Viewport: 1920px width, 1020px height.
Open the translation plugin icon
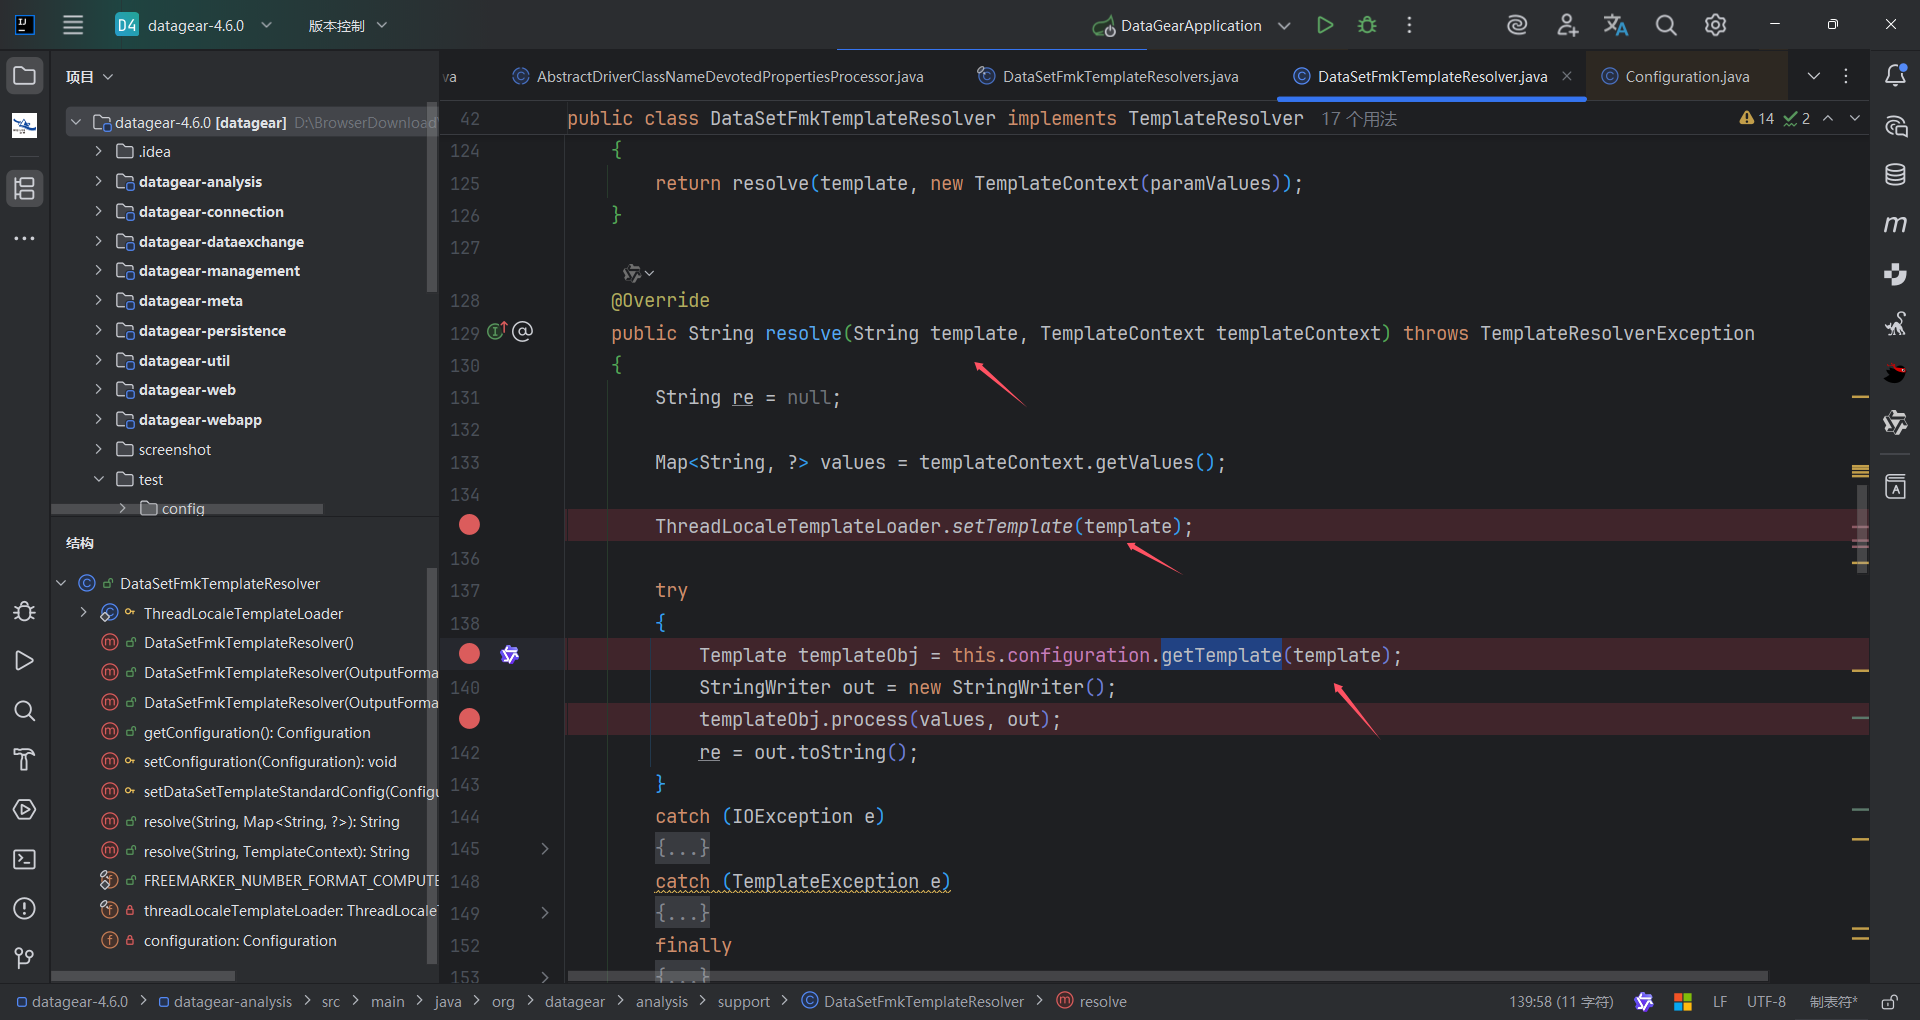(x=1616, y=25)
